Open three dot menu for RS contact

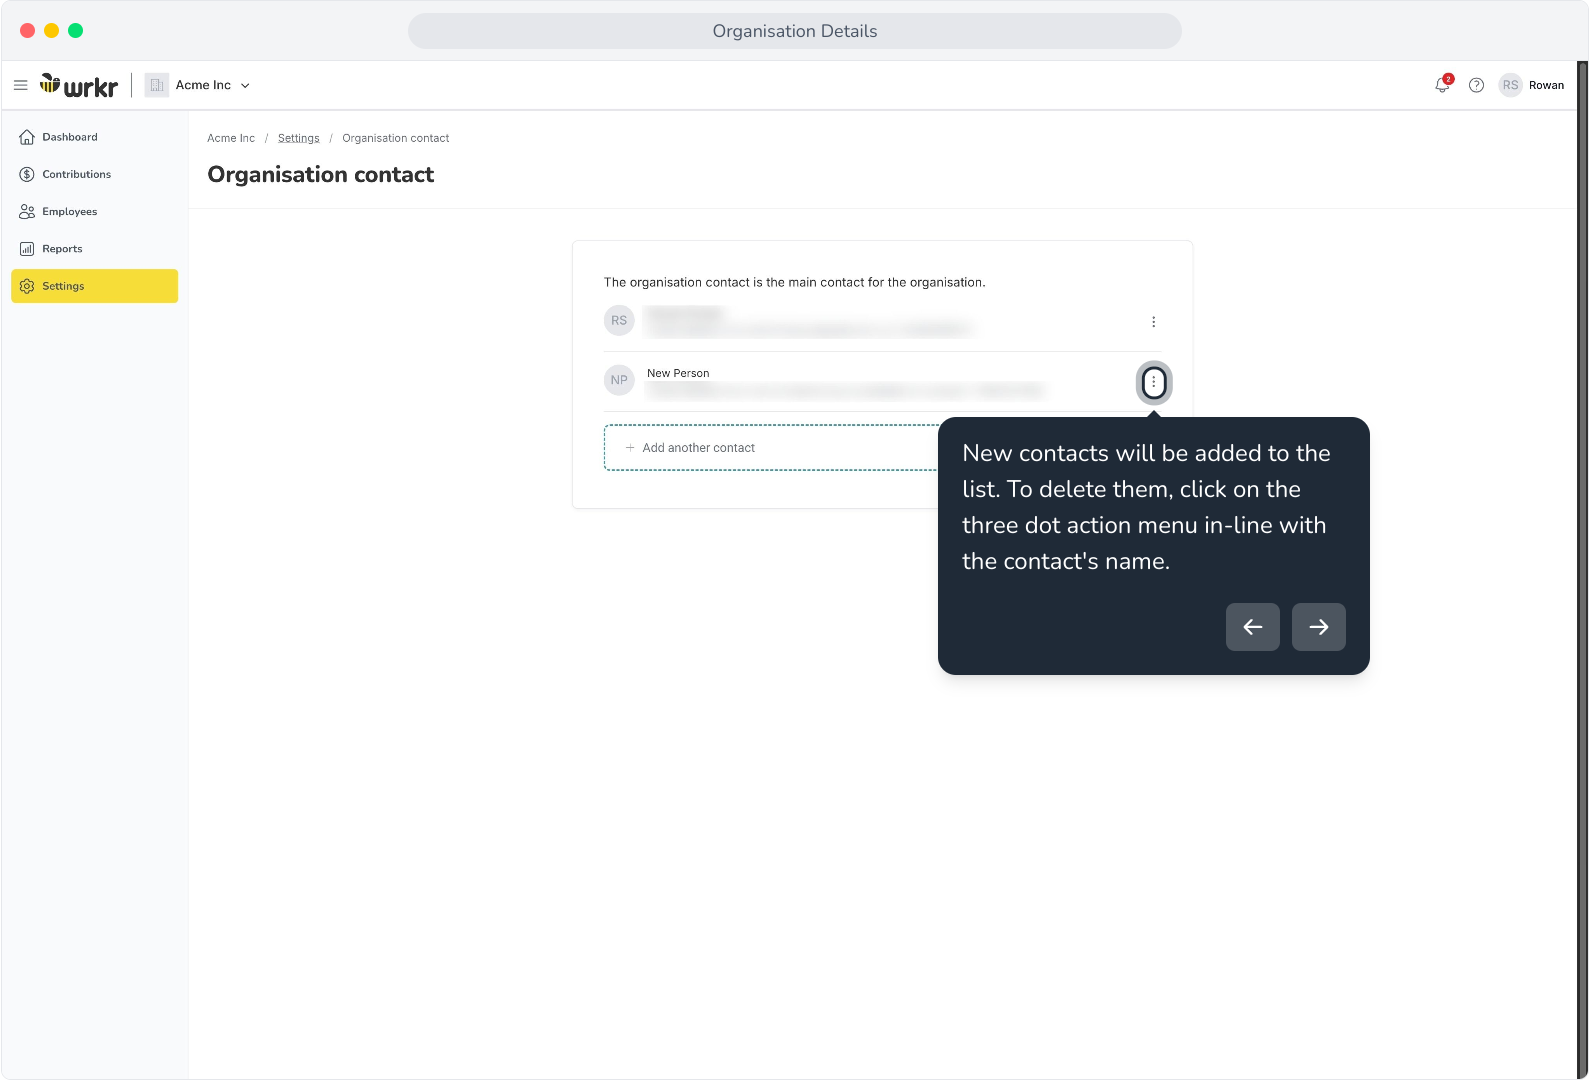pyautogui.click(x=1154, y=322)
